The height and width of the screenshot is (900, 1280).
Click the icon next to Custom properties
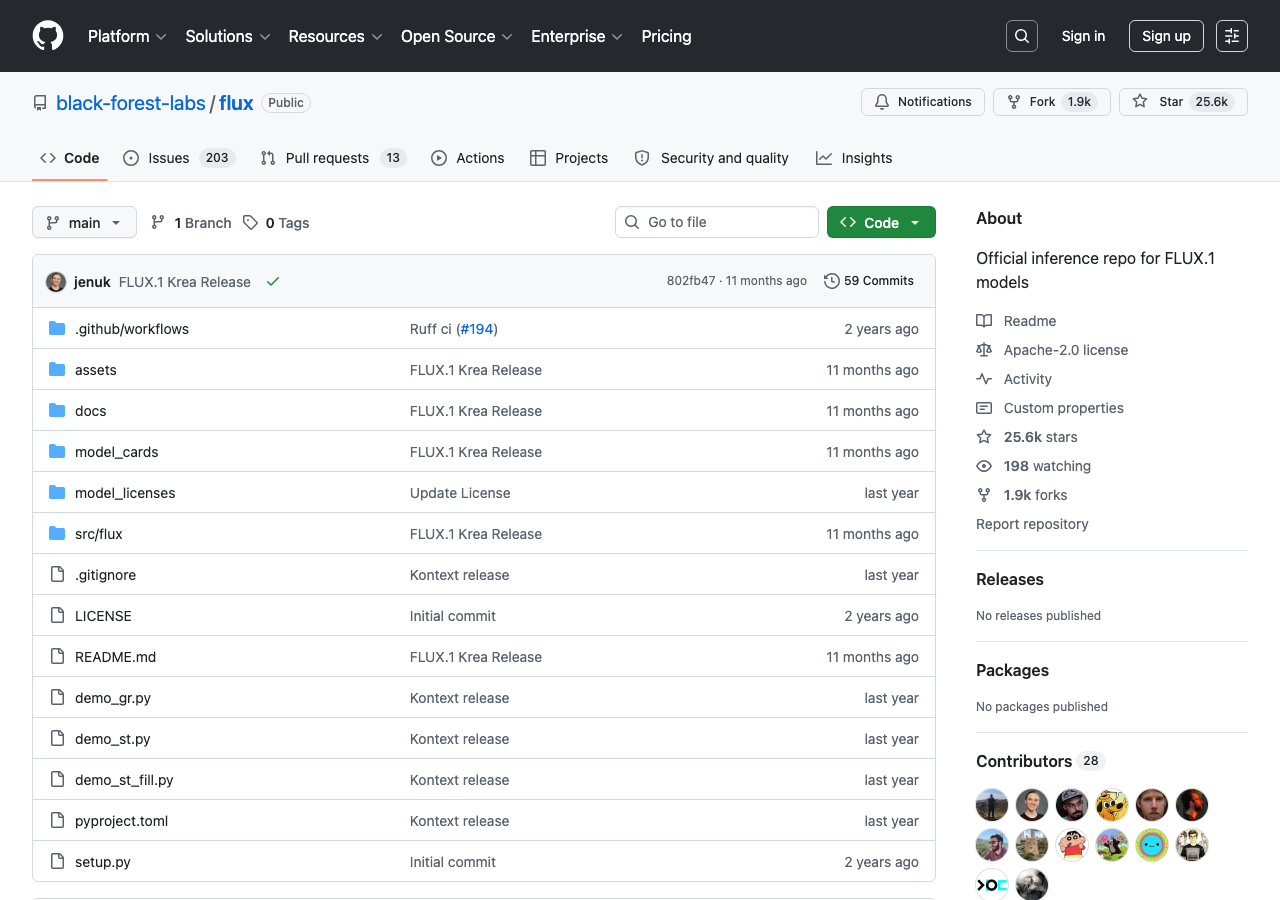click(x=984, y=408)
